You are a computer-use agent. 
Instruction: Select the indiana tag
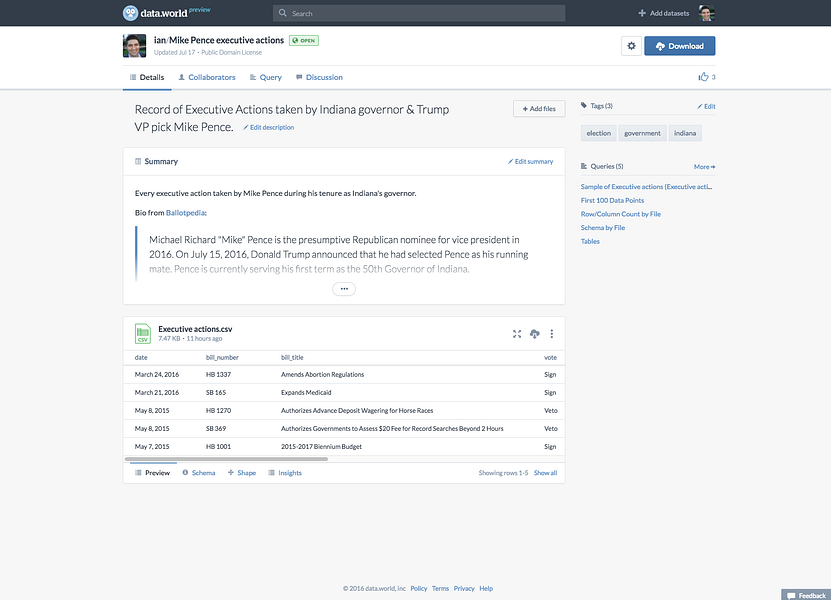685,133
